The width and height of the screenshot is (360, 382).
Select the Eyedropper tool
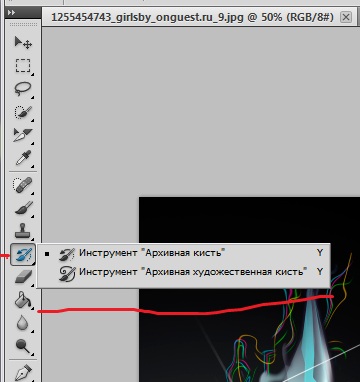pyautogui.click(x=23, y=158)
